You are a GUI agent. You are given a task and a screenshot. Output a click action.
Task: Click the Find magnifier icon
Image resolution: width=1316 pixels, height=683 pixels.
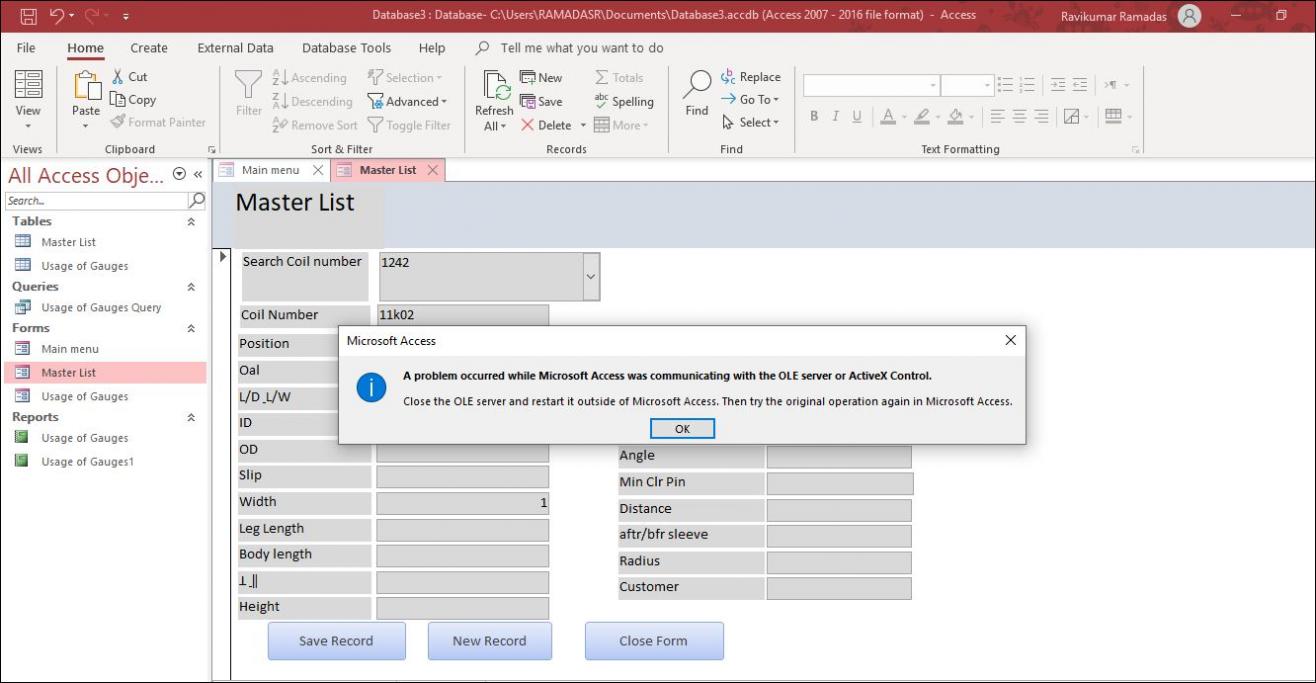click(697, 85)
